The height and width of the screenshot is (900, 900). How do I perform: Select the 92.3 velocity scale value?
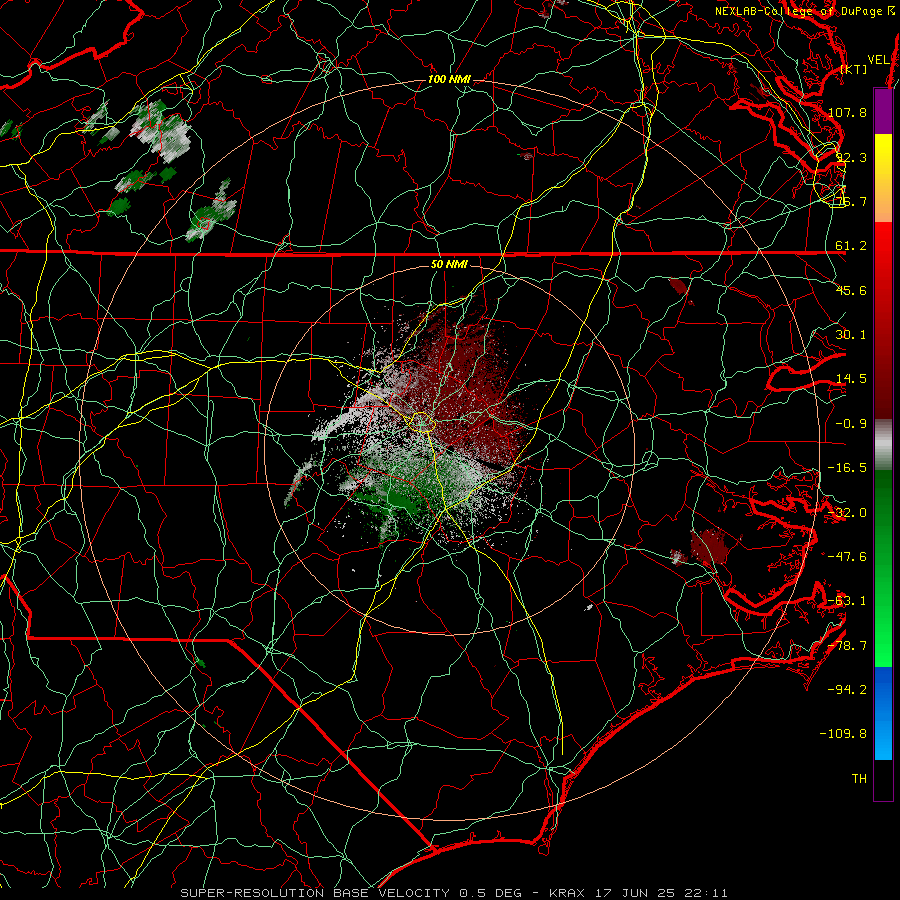coord(851,157)
